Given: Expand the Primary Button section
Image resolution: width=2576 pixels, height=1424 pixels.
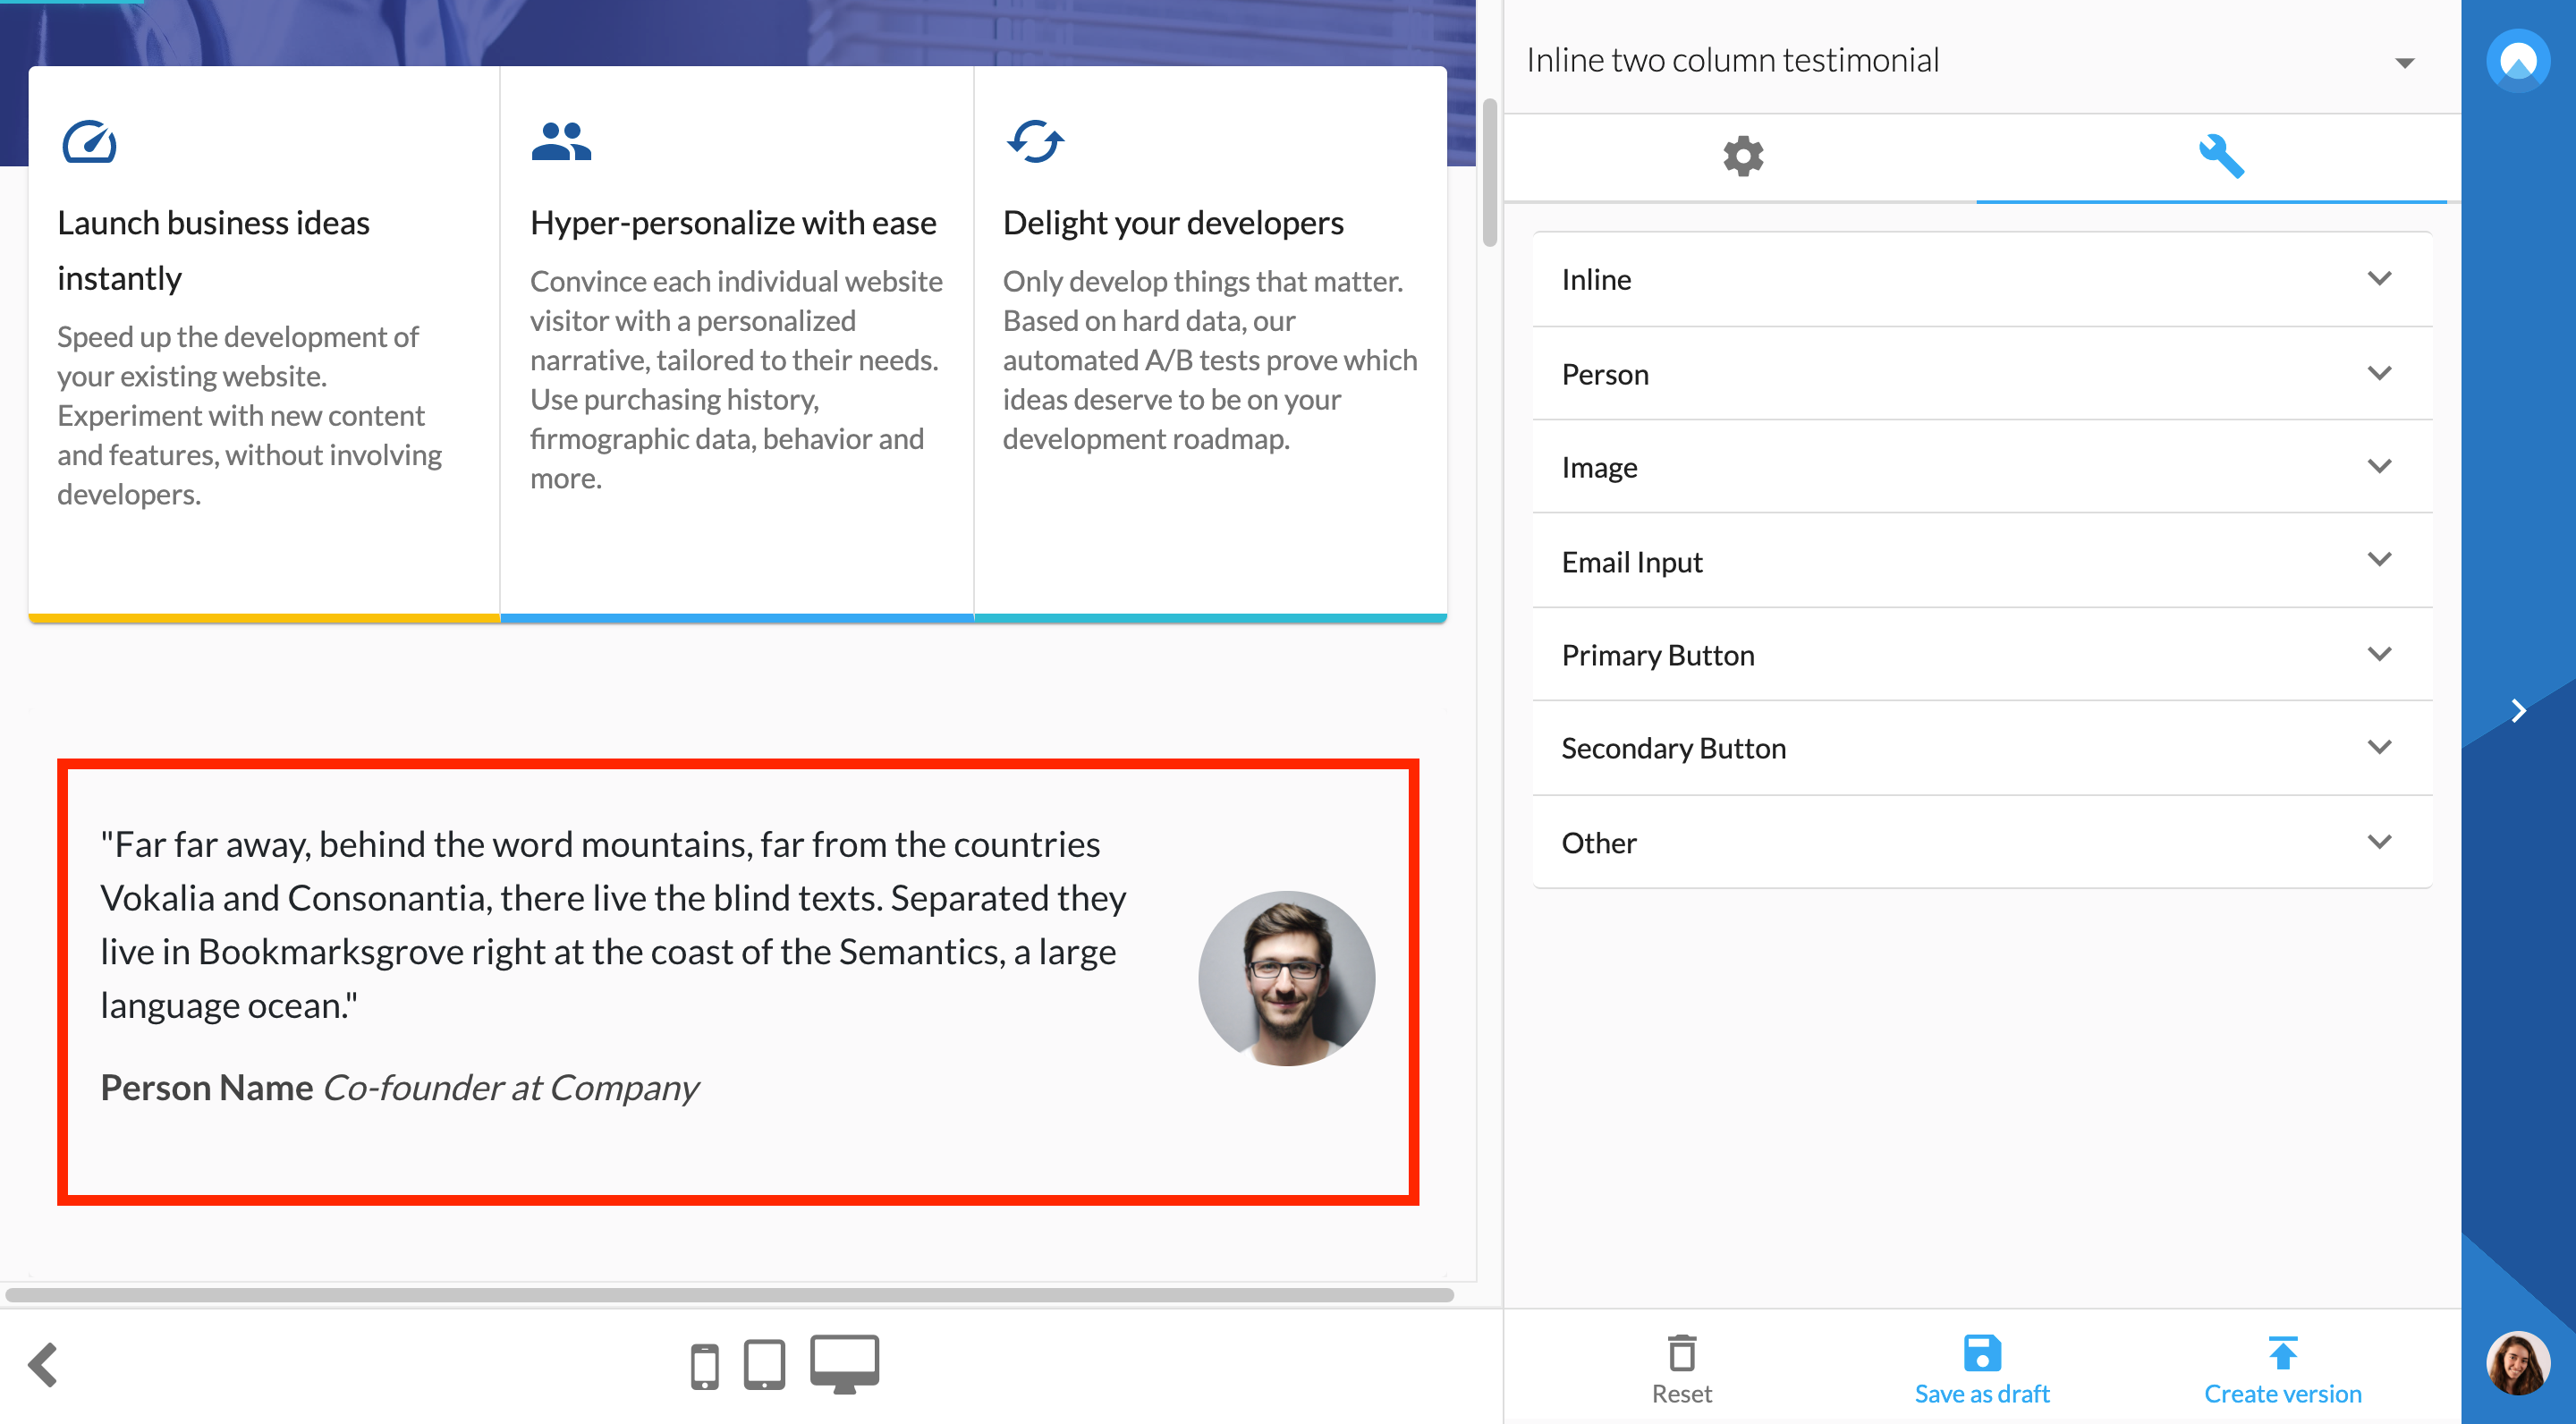Looking at the screenshot, I should click(x=1981, y=655).
